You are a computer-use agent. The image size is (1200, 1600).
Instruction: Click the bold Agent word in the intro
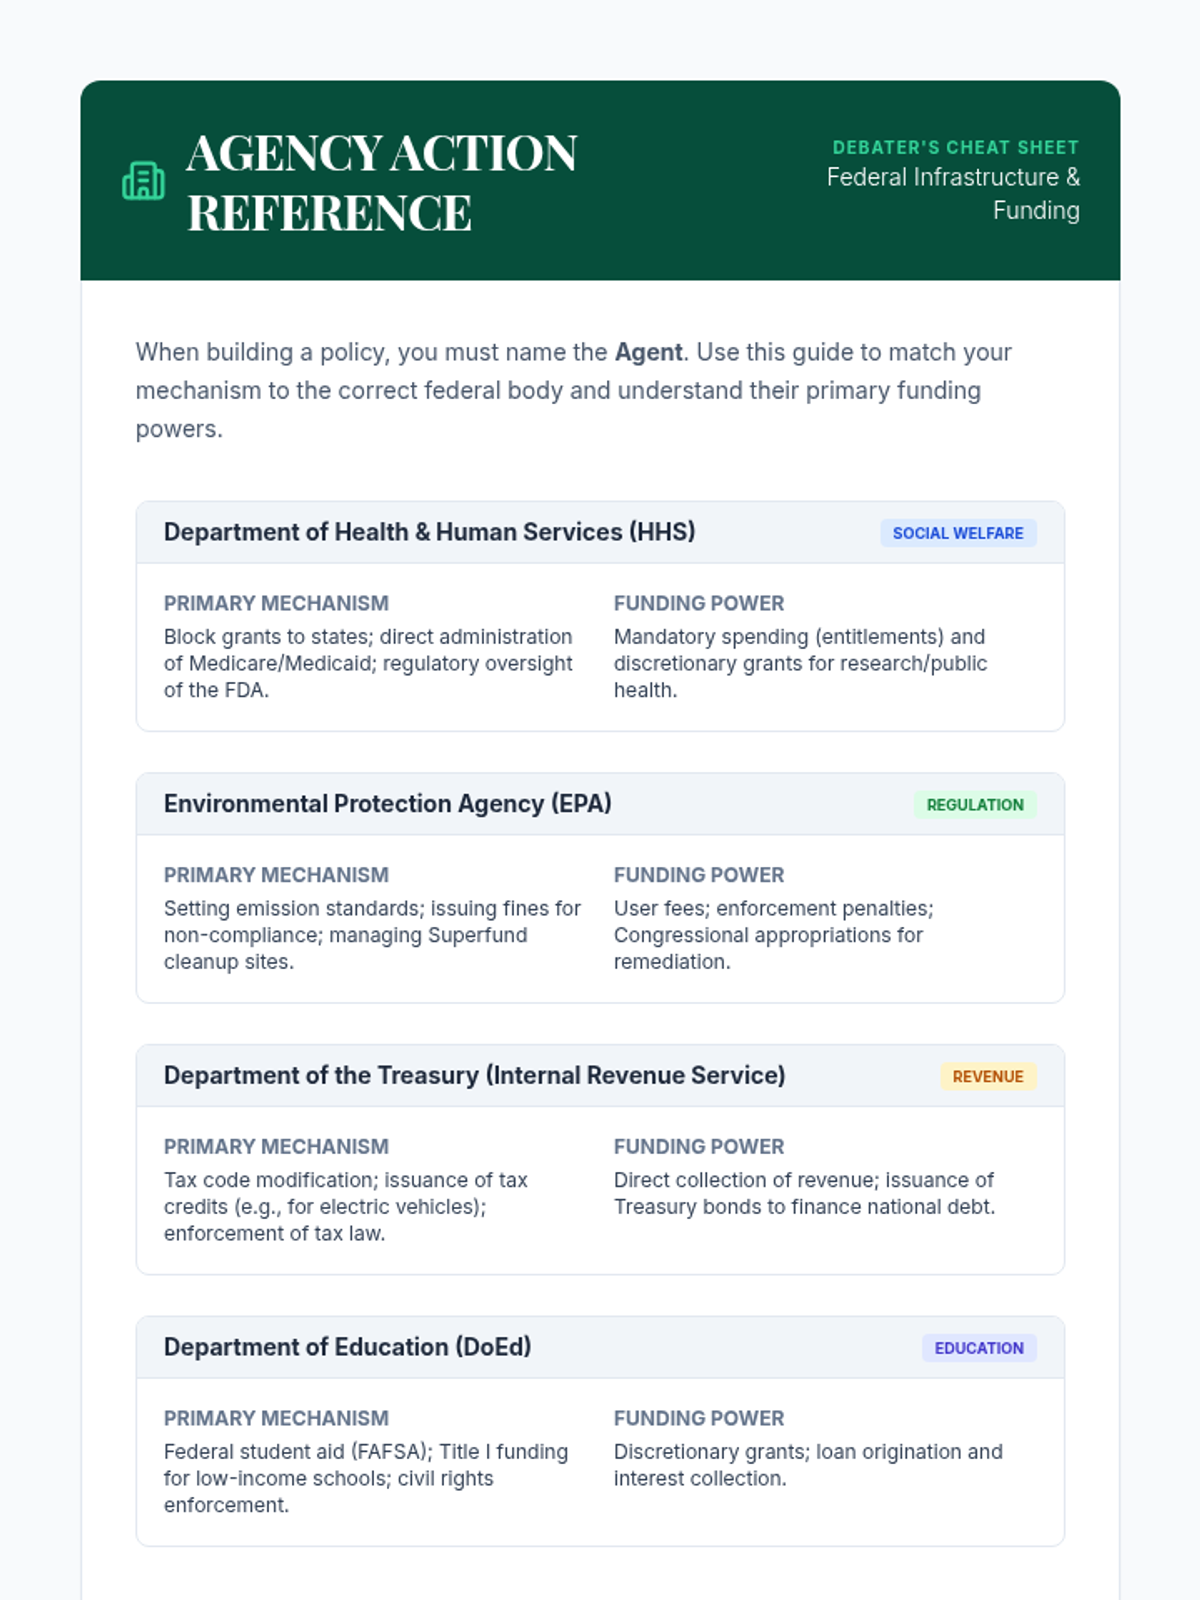648,352
